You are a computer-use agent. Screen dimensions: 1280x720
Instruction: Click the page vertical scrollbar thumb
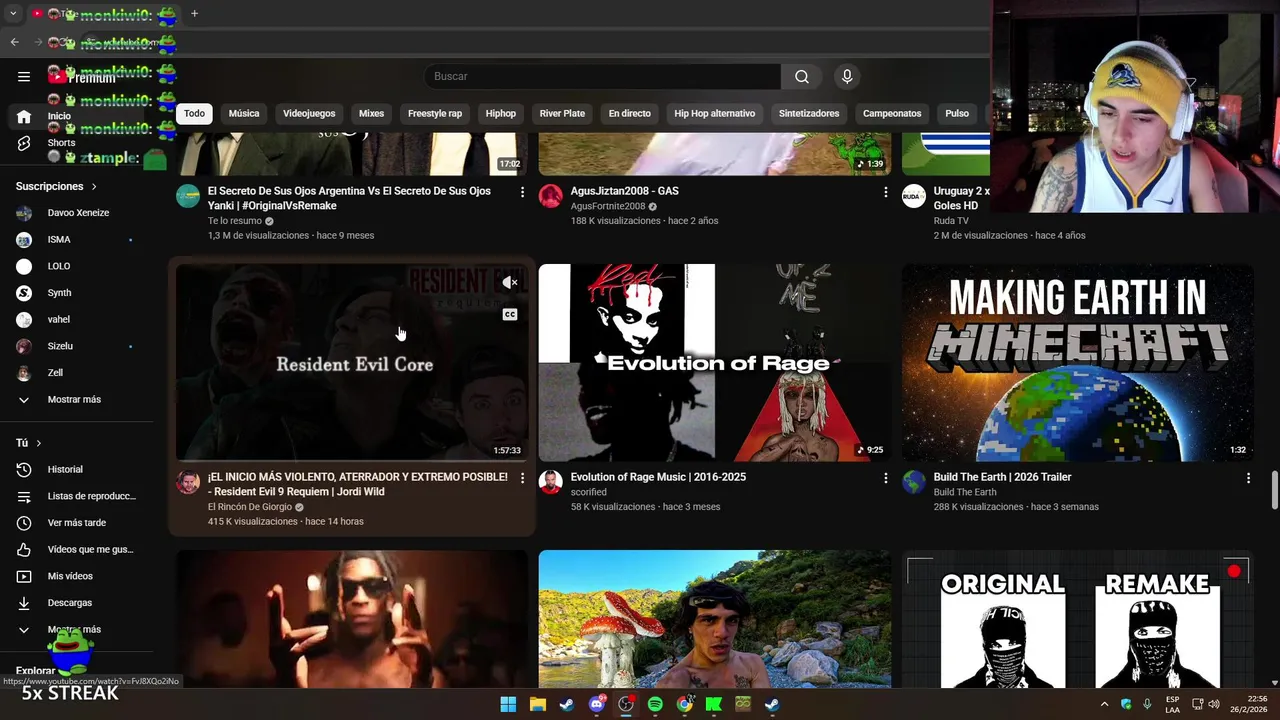1274,490
